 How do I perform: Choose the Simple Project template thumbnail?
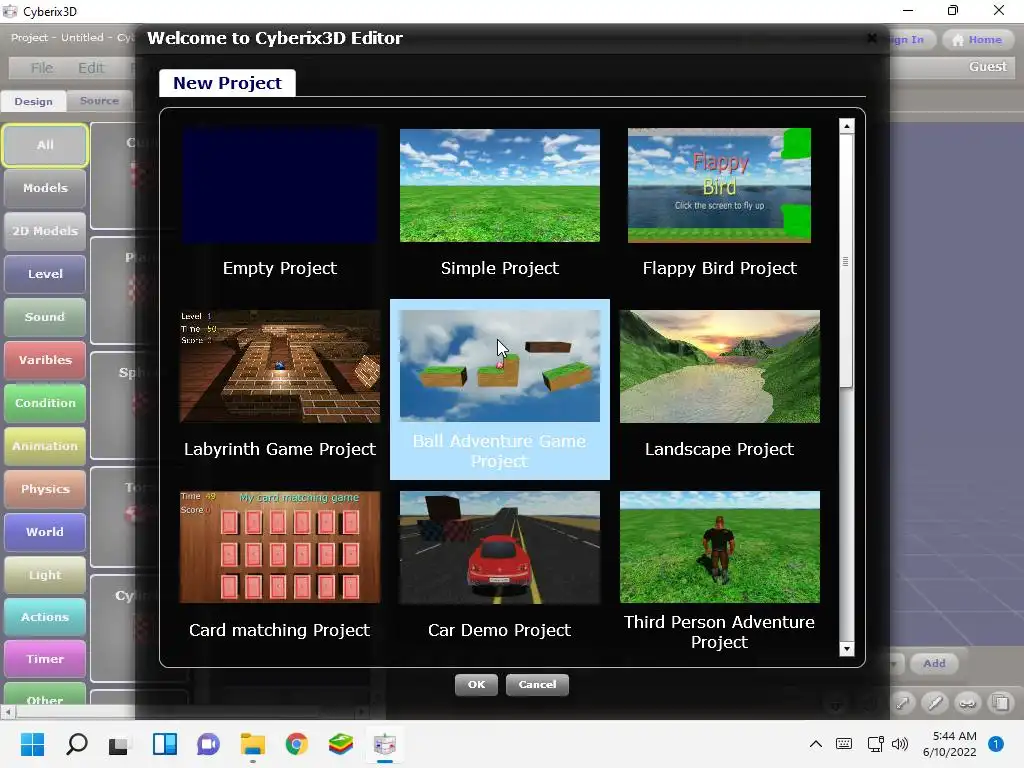500,185
